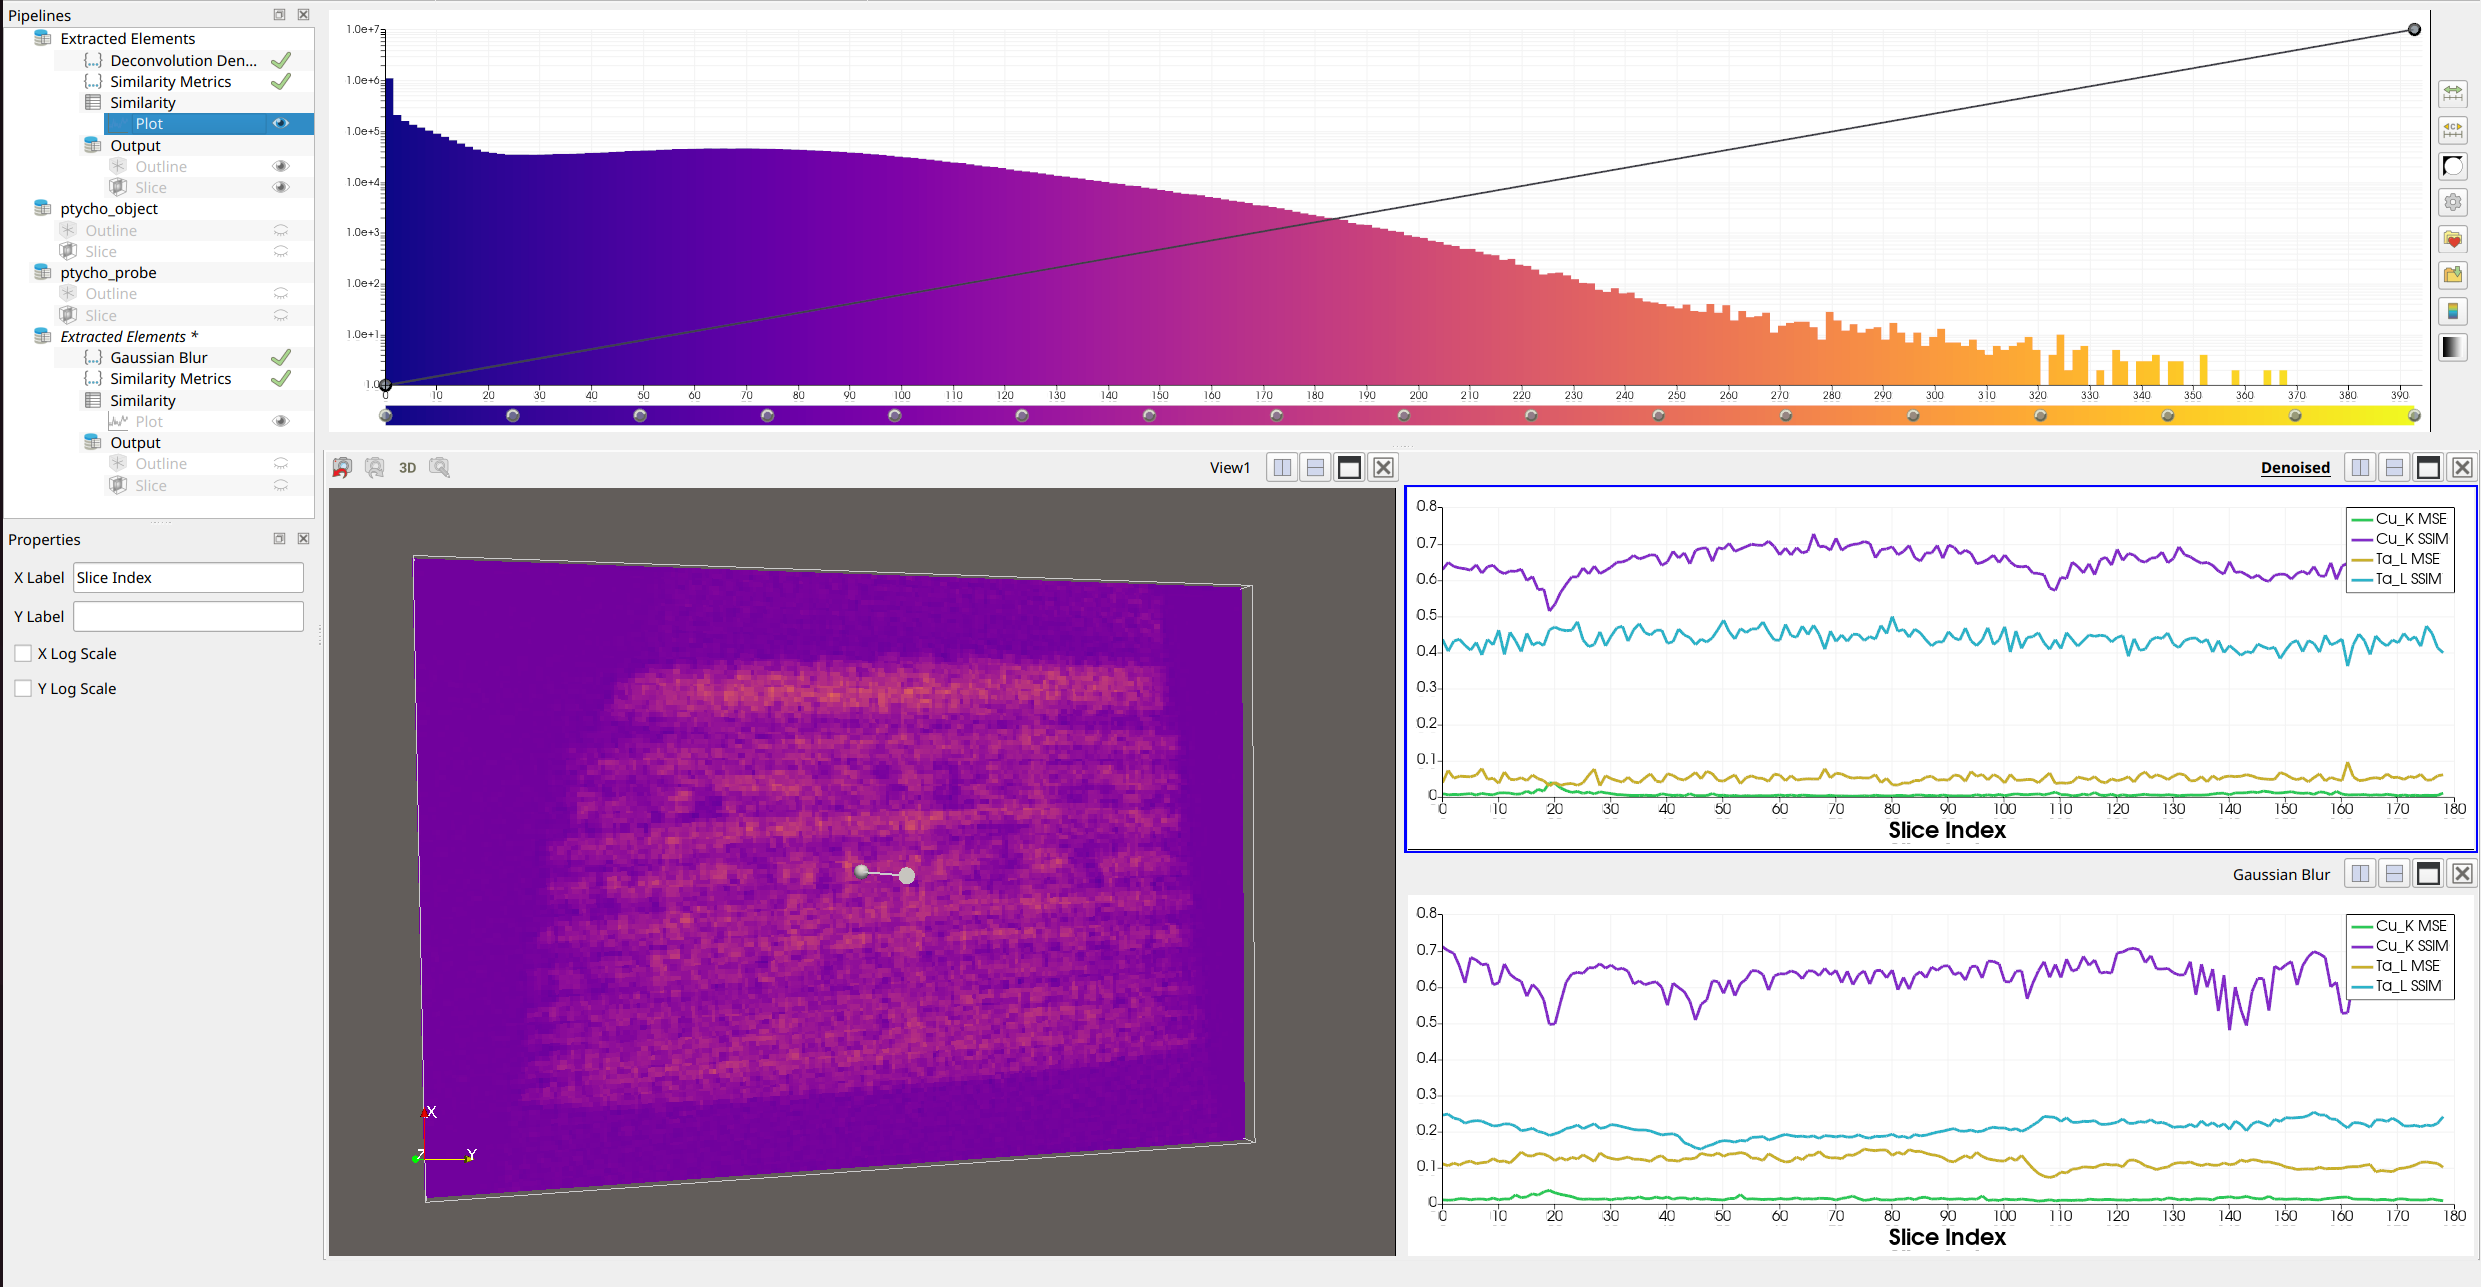The image size is (2481, 1287).
Task: Select Deconvolution Denoise operator
Action: tap(183, 60)
